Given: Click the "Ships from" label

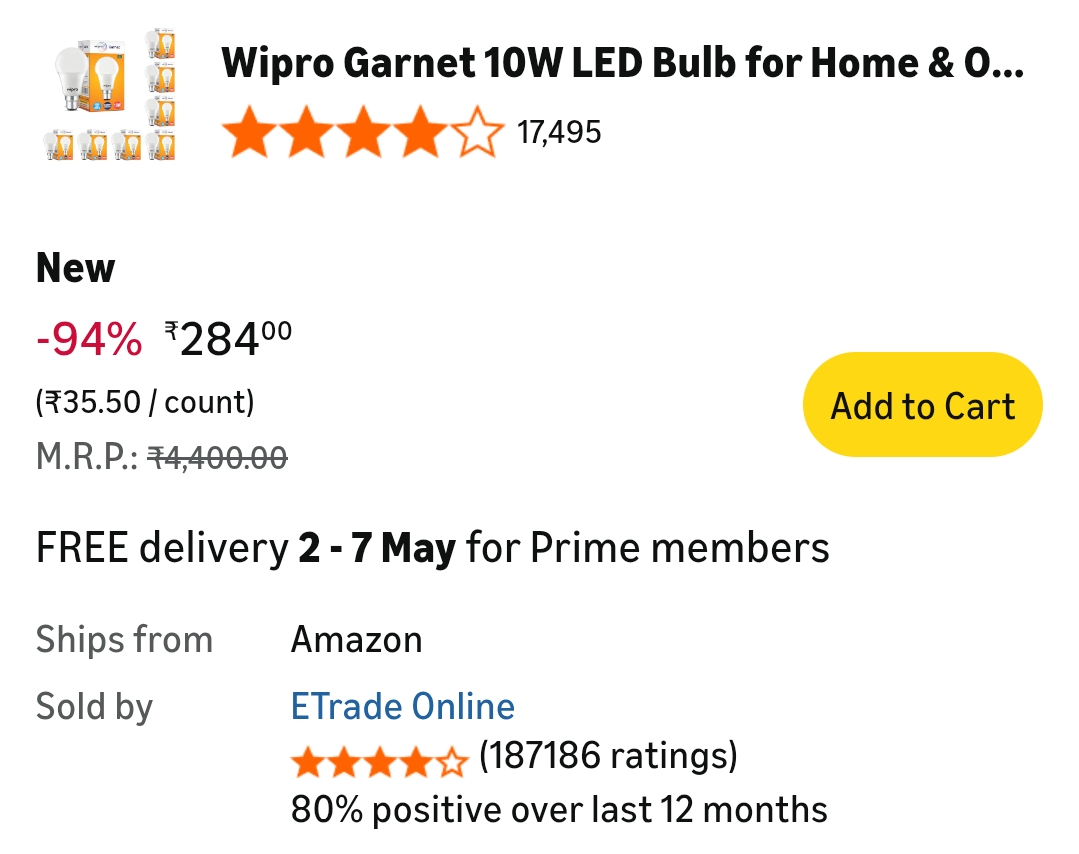Looking at the screenshot, I should pos(124,639).
